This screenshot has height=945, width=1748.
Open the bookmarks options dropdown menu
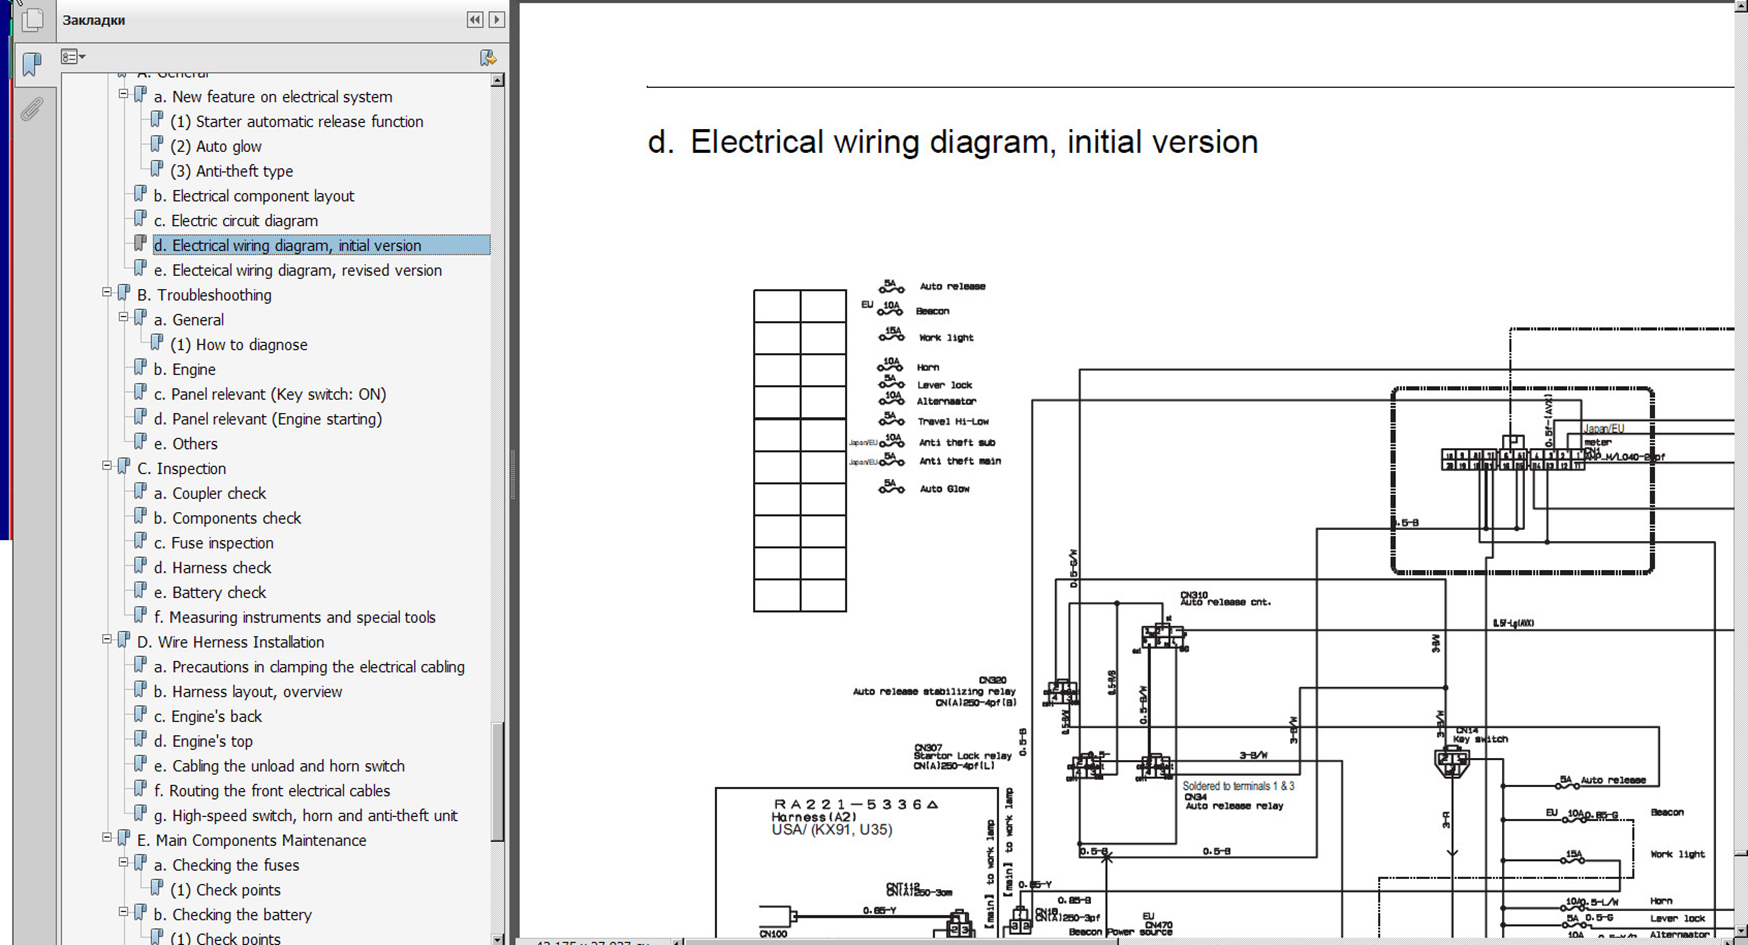pyautogui.click(x=73, y=57)
